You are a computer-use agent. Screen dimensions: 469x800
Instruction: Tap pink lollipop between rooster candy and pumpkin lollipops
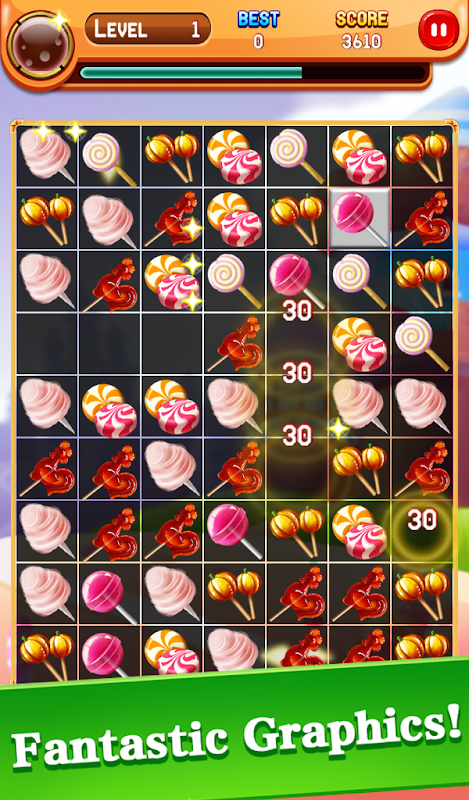(234, 531)
